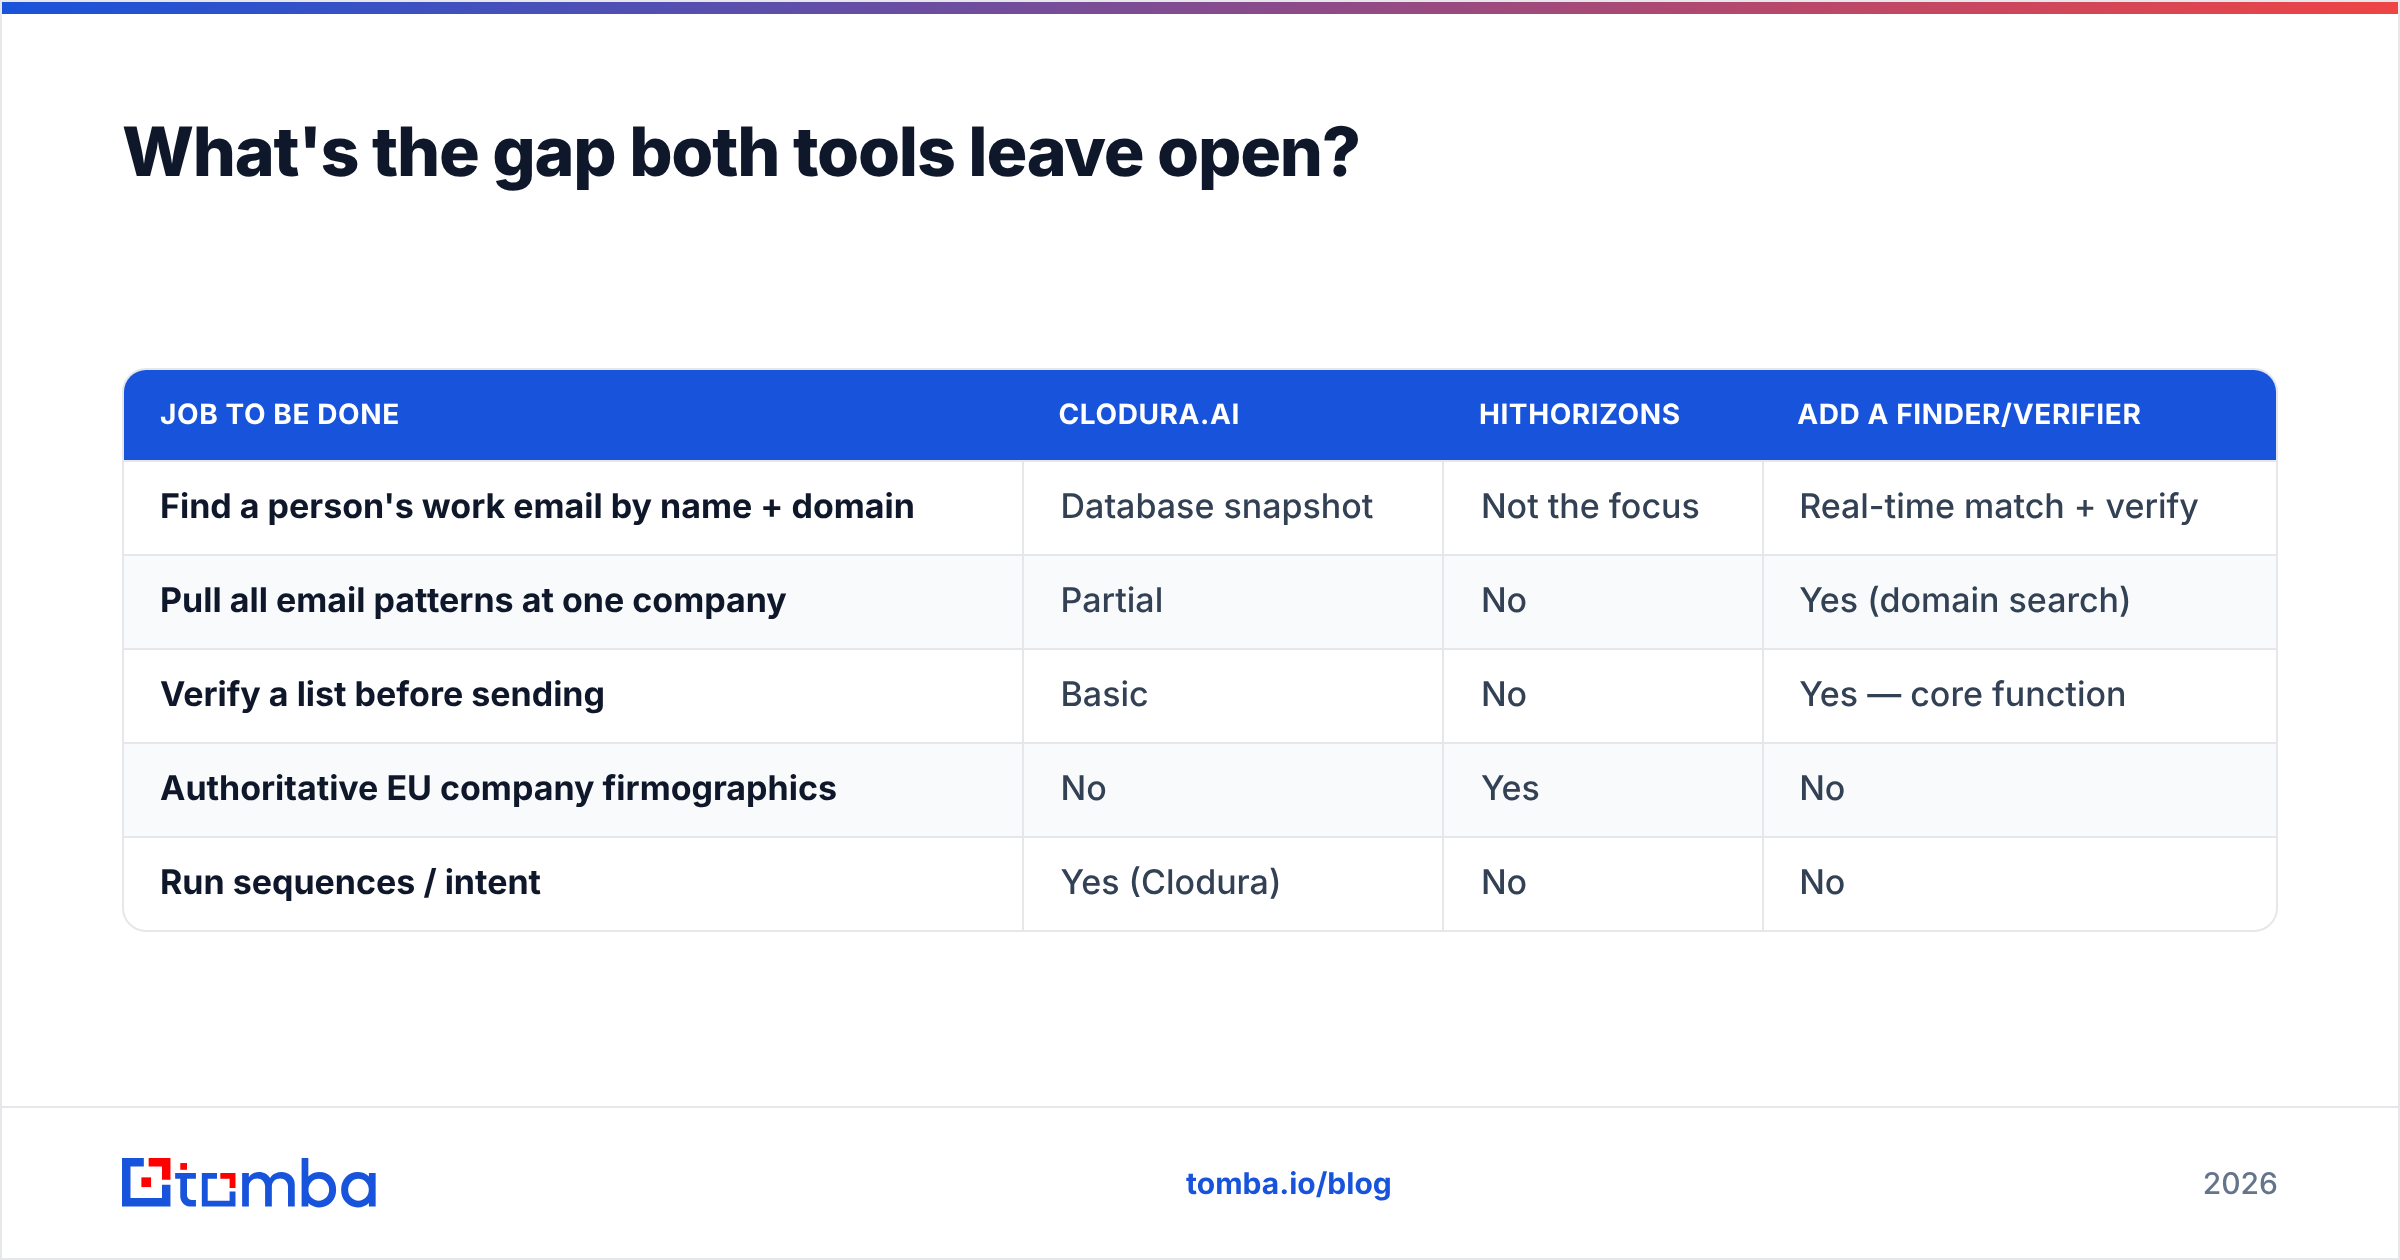The height and width of the screenshot is (1260, 2400).
Task: Select "Pull all email patterns at one company"
Action: (473, 600)
